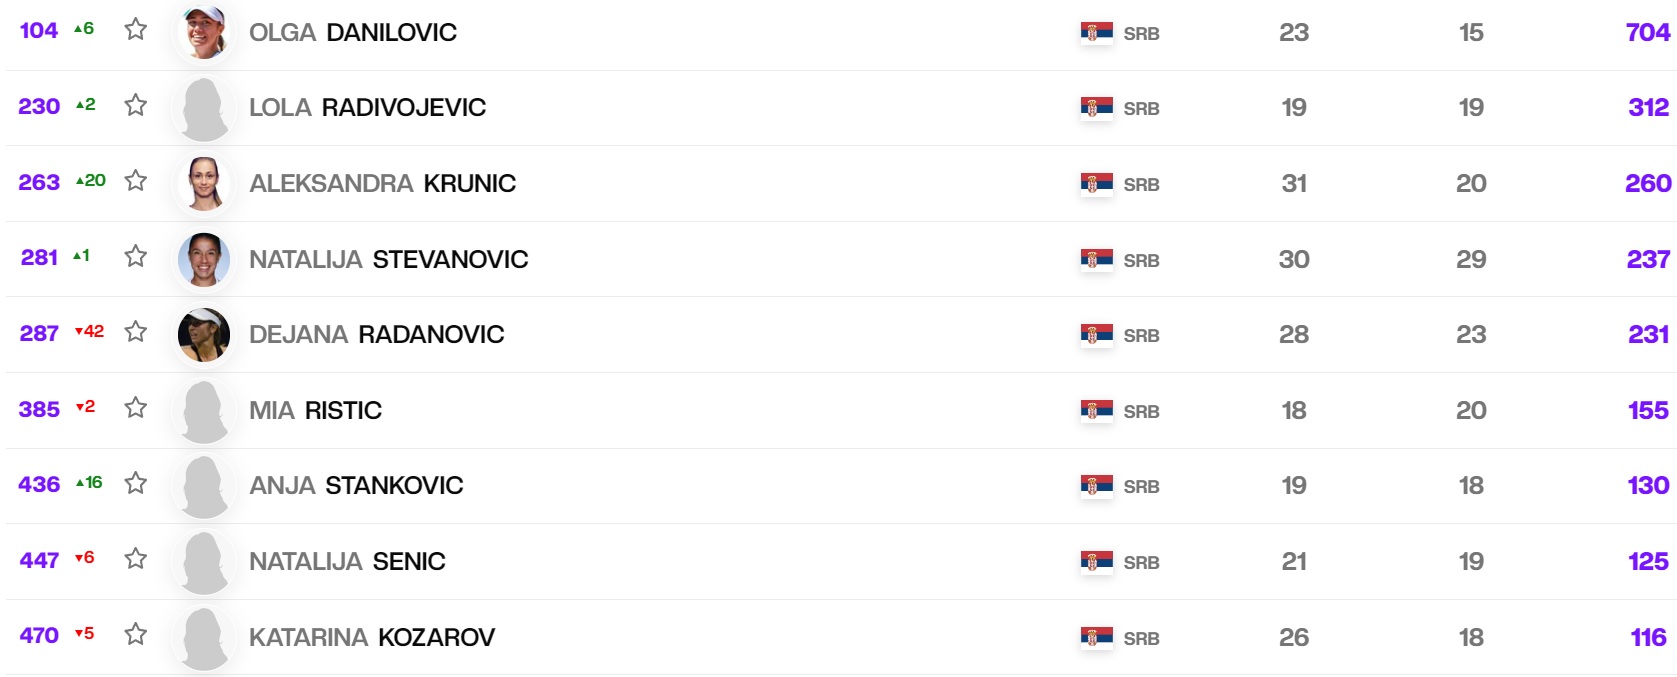The width and height of the screenshot is (1677, 677).
Task: Open Natalija Stevanovic's player photo
Action: pos(204,259)
